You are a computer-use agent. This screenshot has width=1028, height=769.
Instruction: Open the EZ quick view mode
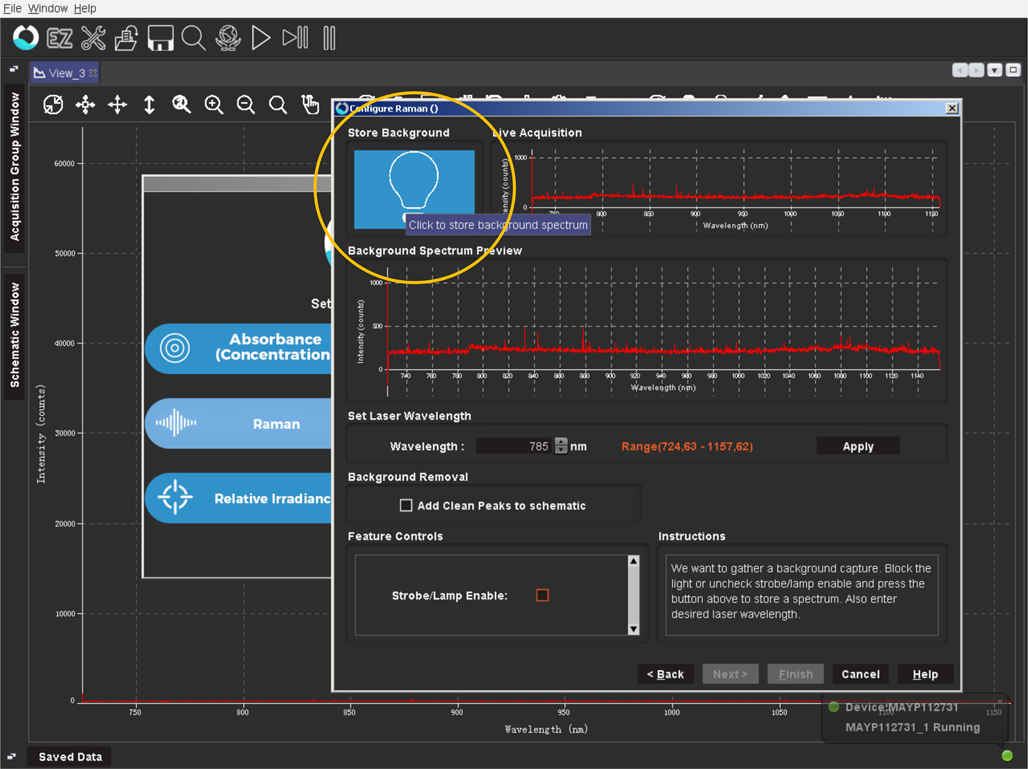coord(60,38)
